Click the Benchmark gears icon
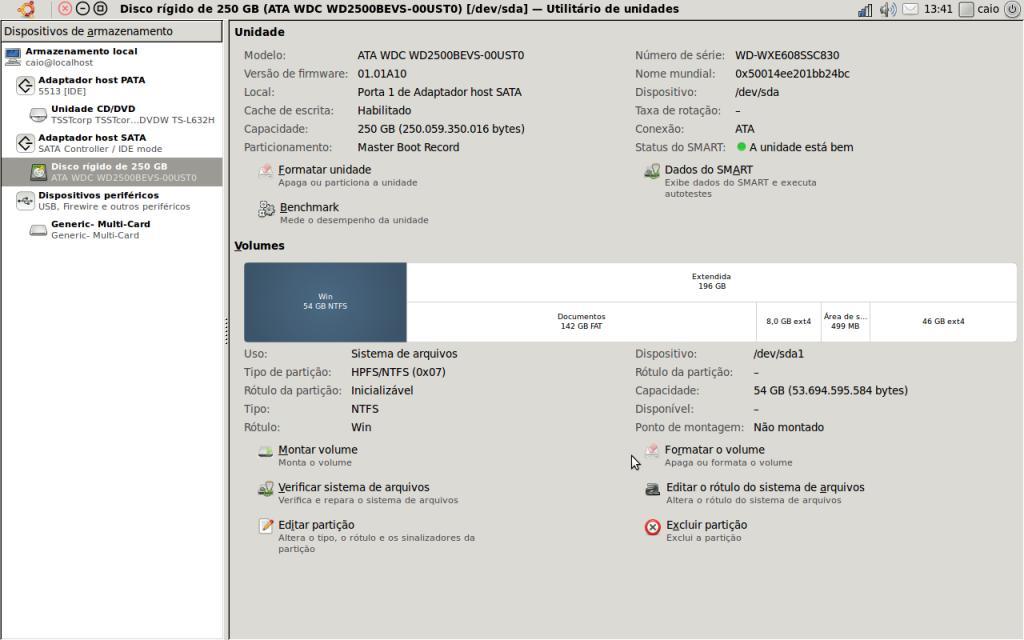The width and height of the screenshot is (1024, 640). point(266,209)
